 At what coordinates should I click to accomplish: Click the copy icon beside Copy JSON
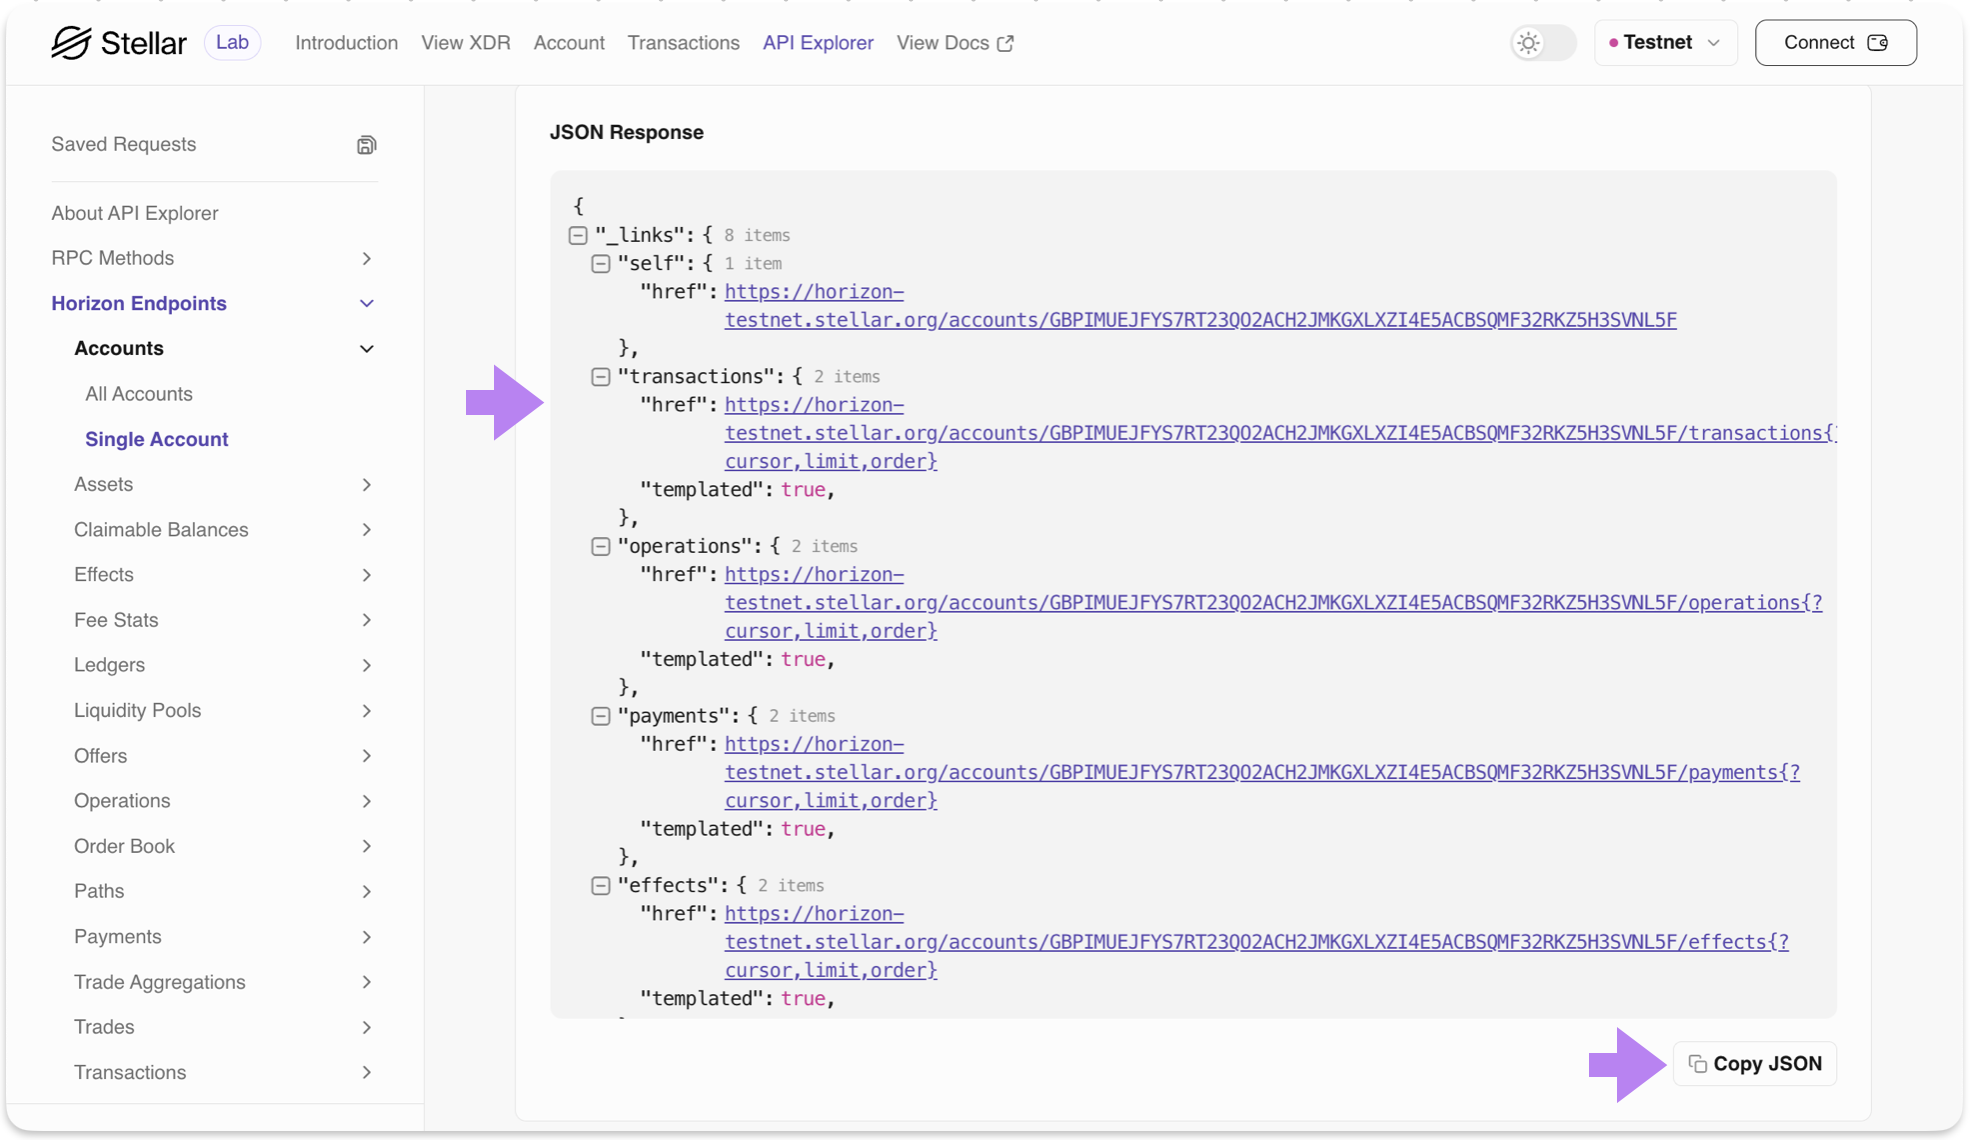coord(1697,1064)
